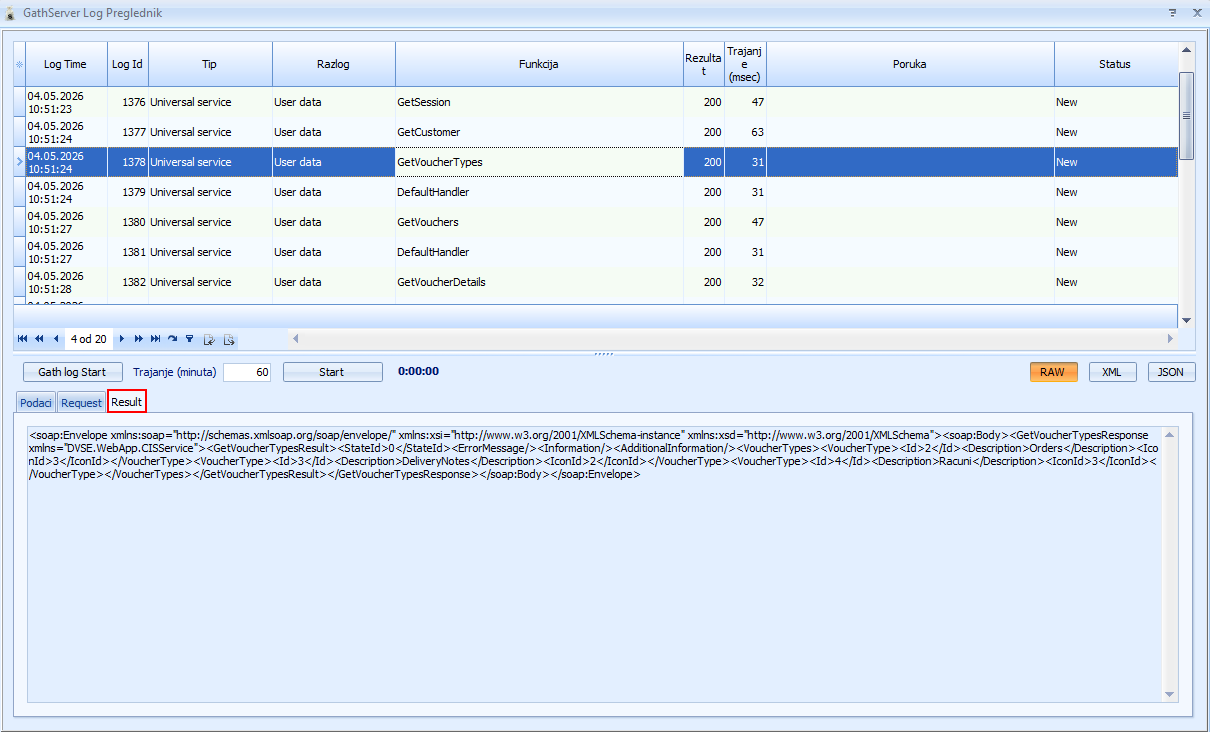Open the filter funnel icon in navigator
Screen dimensions: 1210x732
(x=189, y=339)
